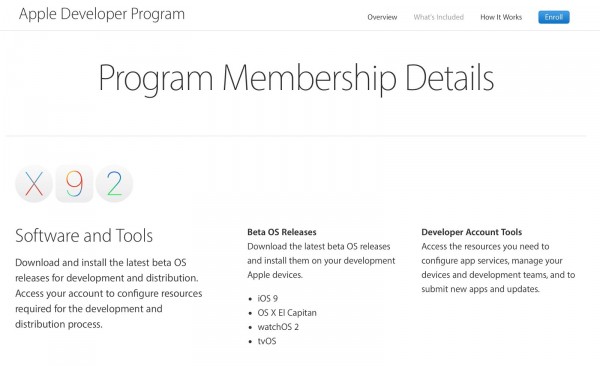The image size is (600, 366).
Task: Click the Developer Account Tools heading
Action: pos(471,232)
